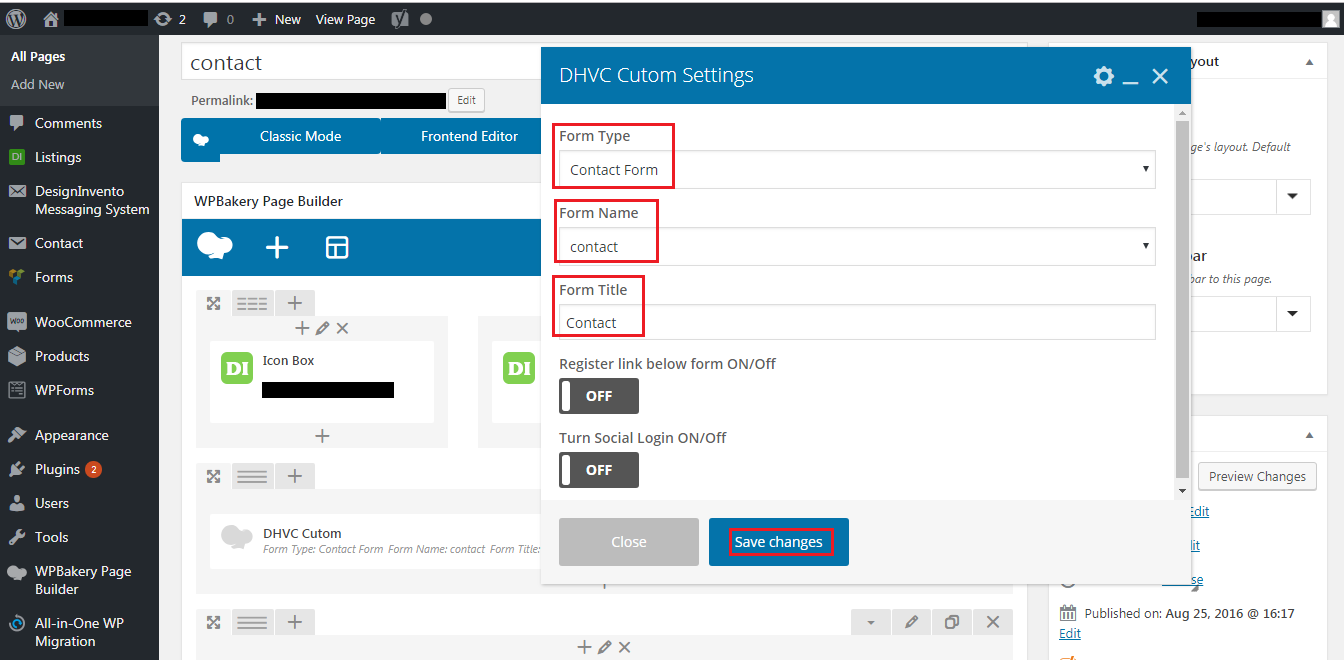Click the gray Close button in dialog

629,542
